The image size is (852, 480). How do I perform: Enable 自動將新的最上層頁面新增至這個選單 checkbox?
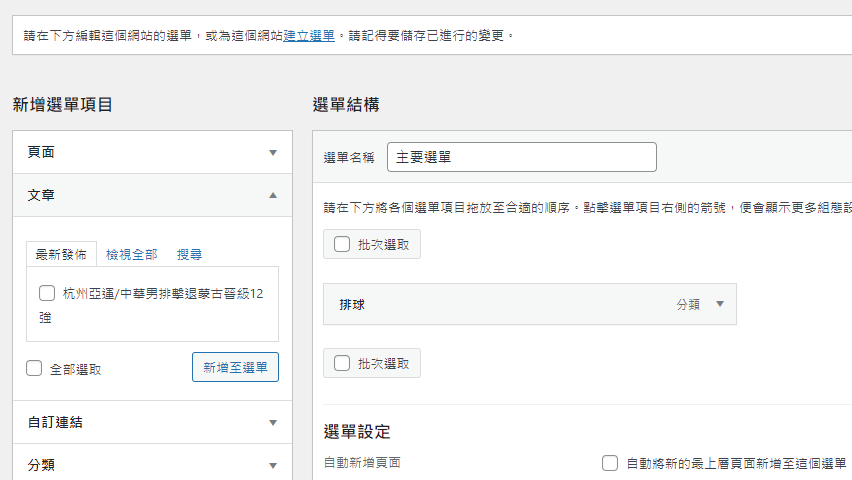click(x=610, y=463)
